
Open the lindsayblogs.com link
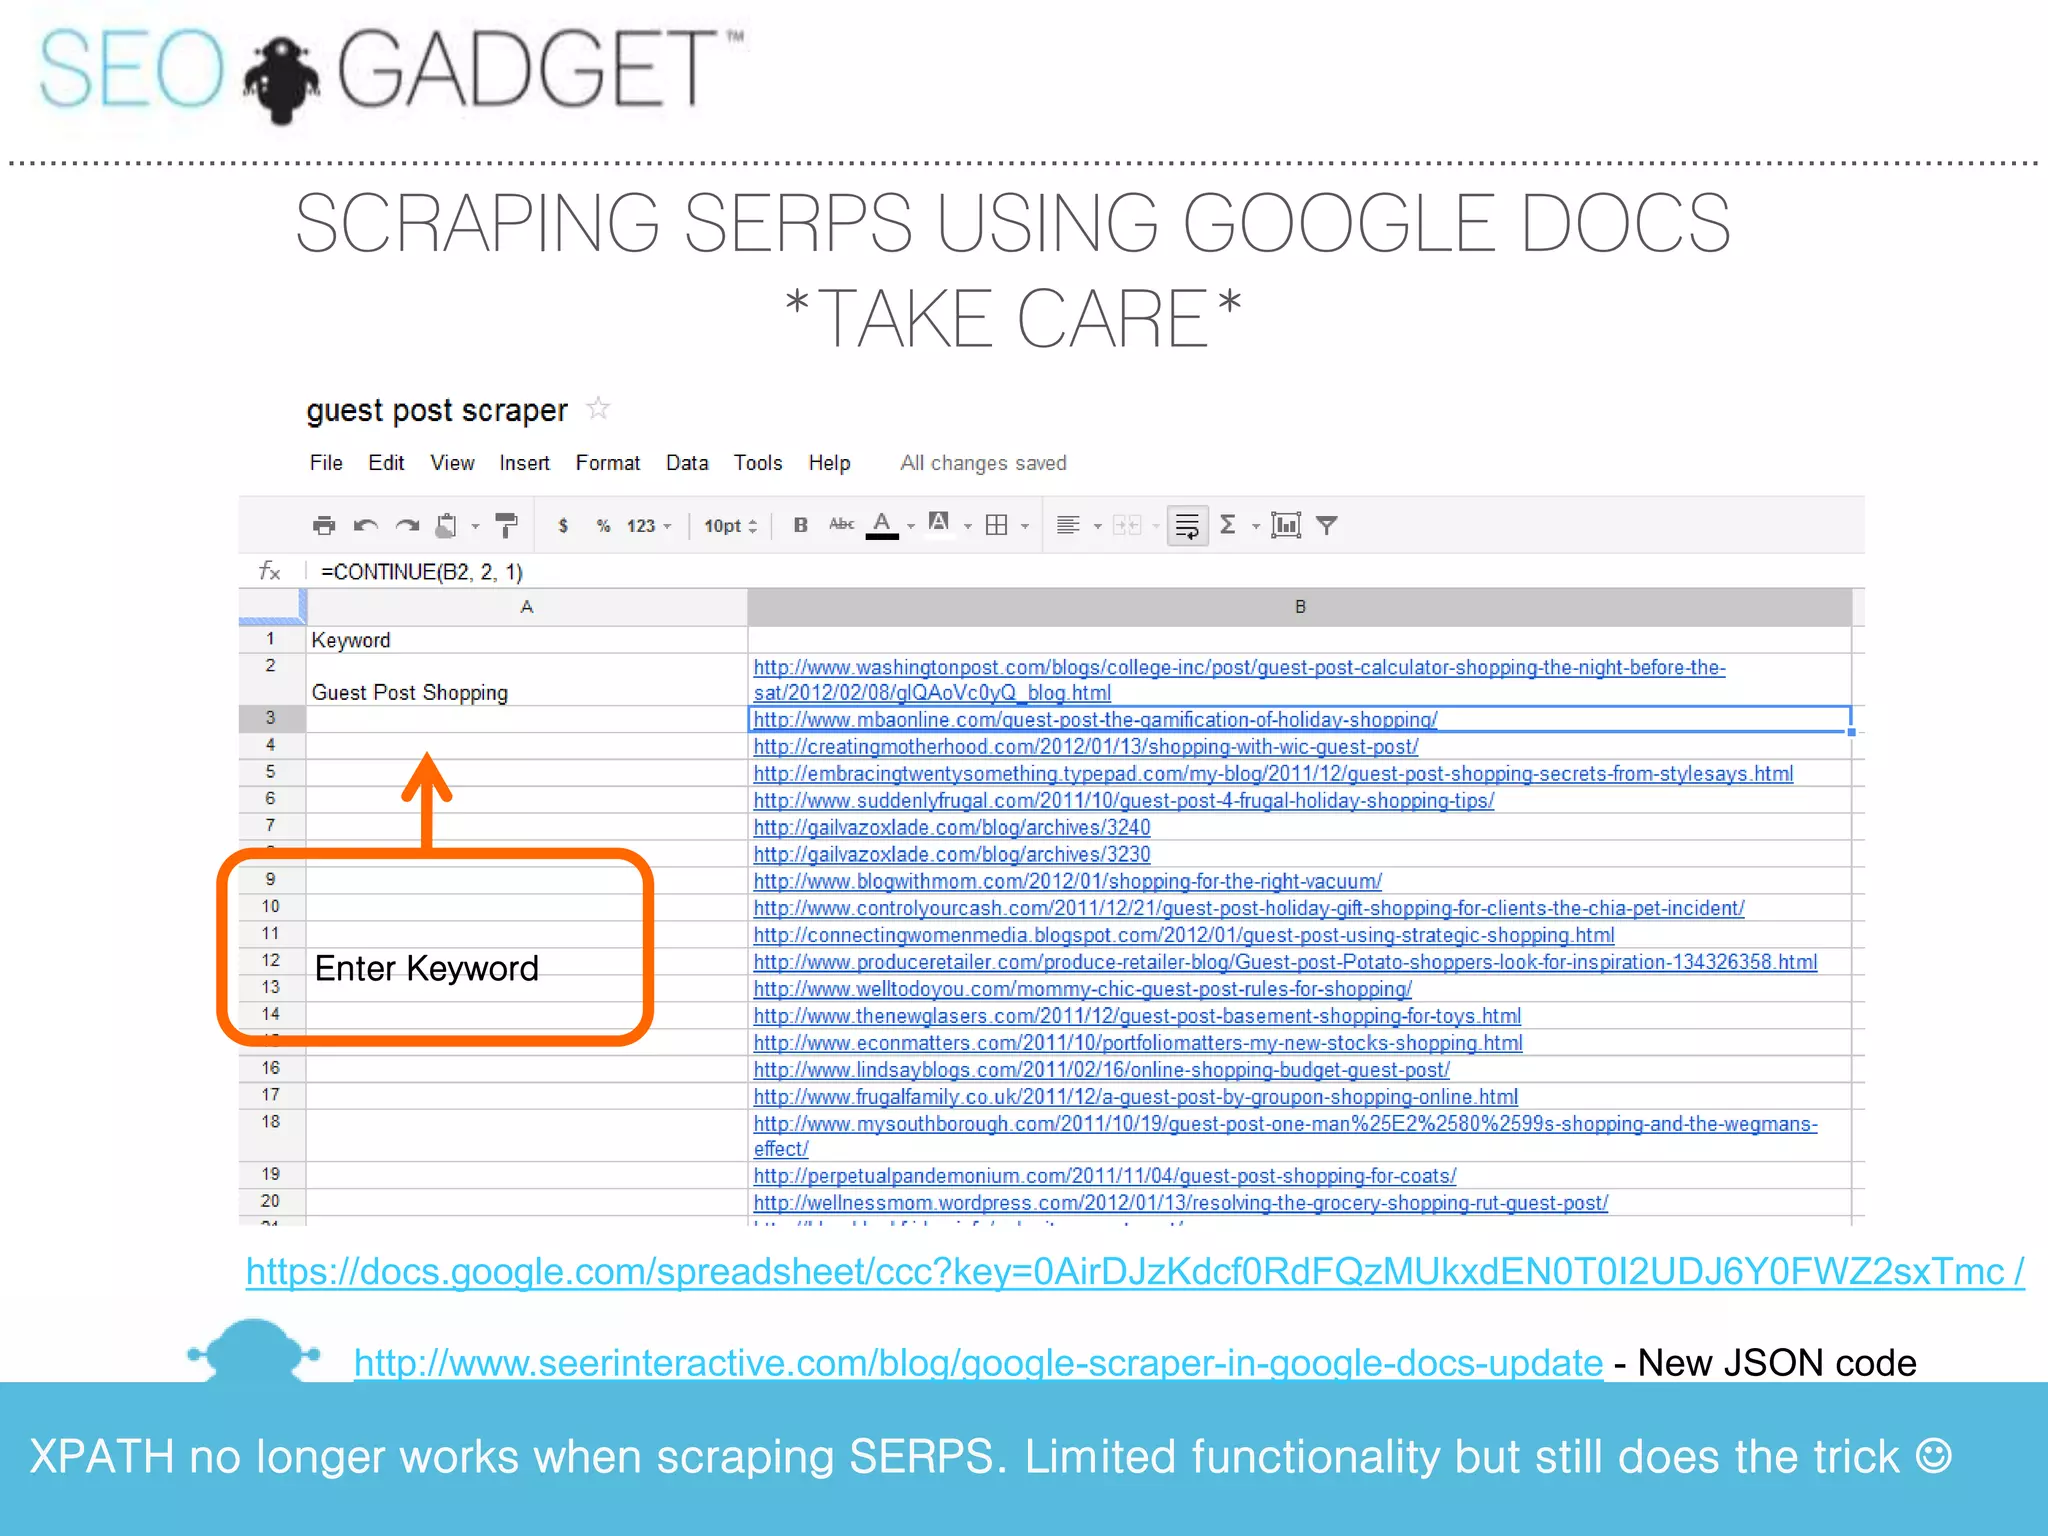coord(1101,1071)
